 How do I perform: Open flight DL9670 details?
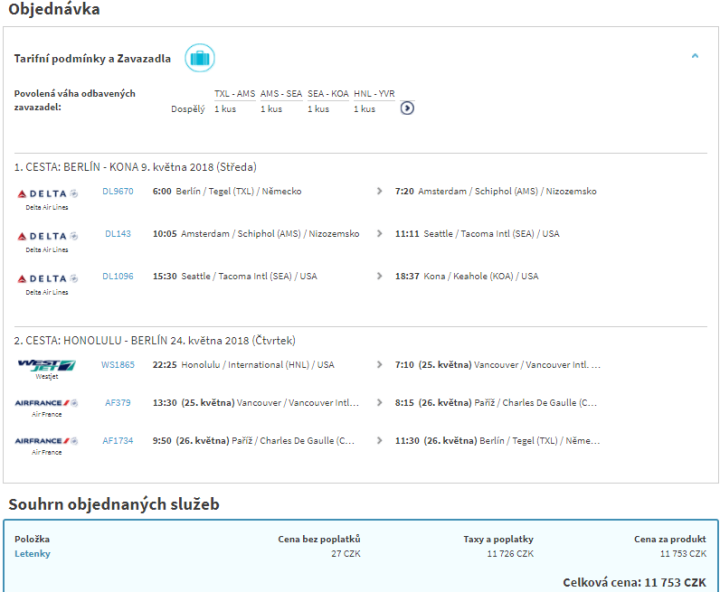117,191
